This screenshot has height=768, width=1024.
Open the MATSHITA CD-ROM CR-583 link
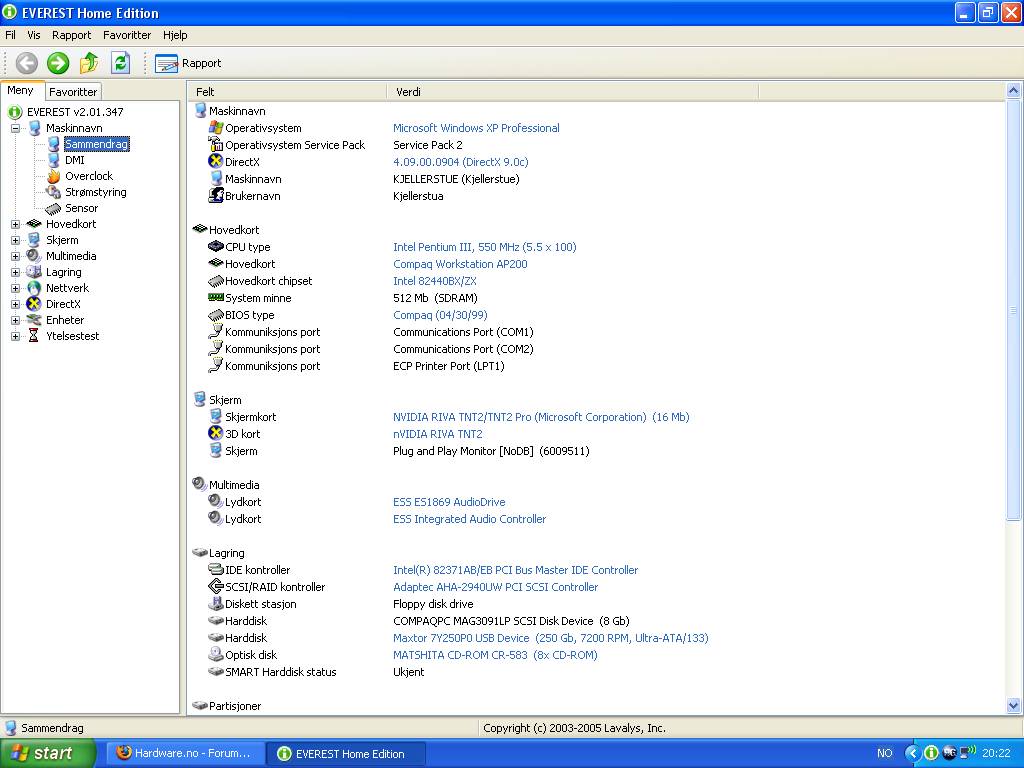click(x=495, y=654)
